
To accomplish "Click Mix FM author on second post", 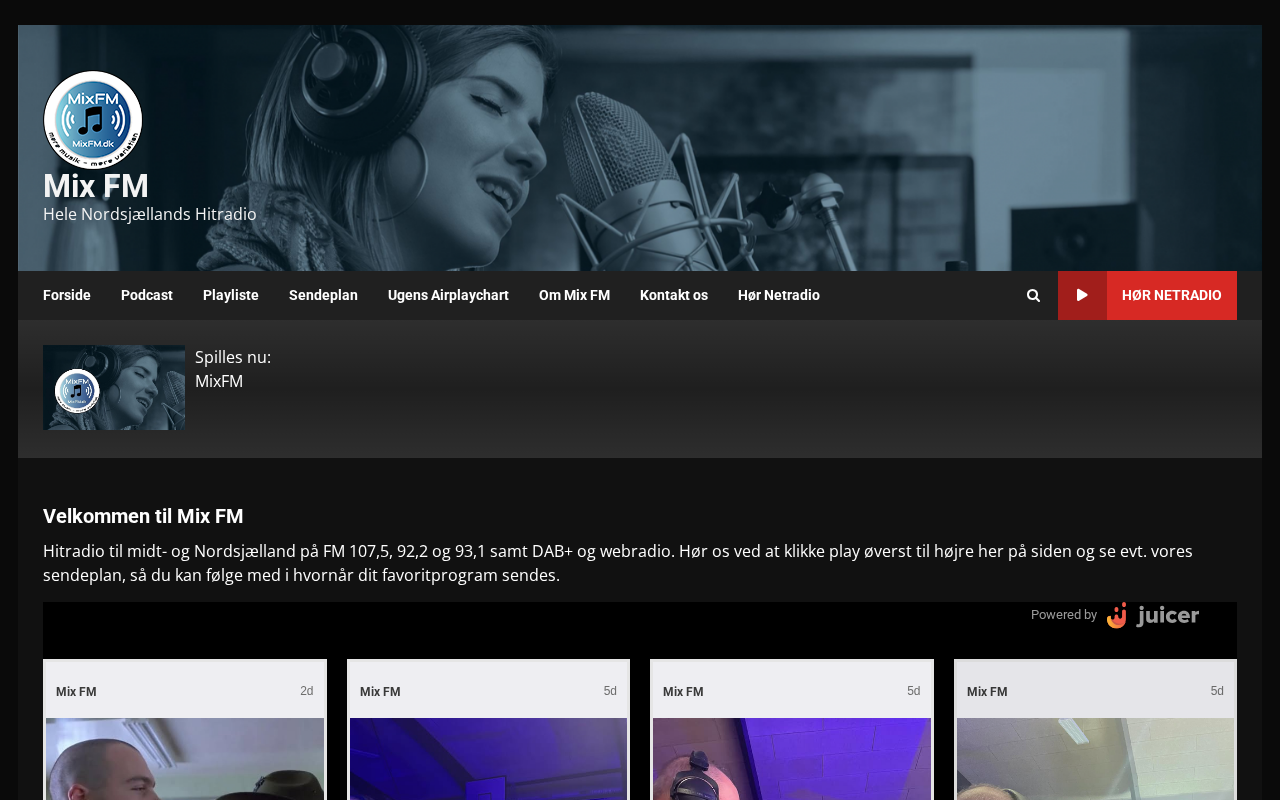I will click(x=380, y=692).
